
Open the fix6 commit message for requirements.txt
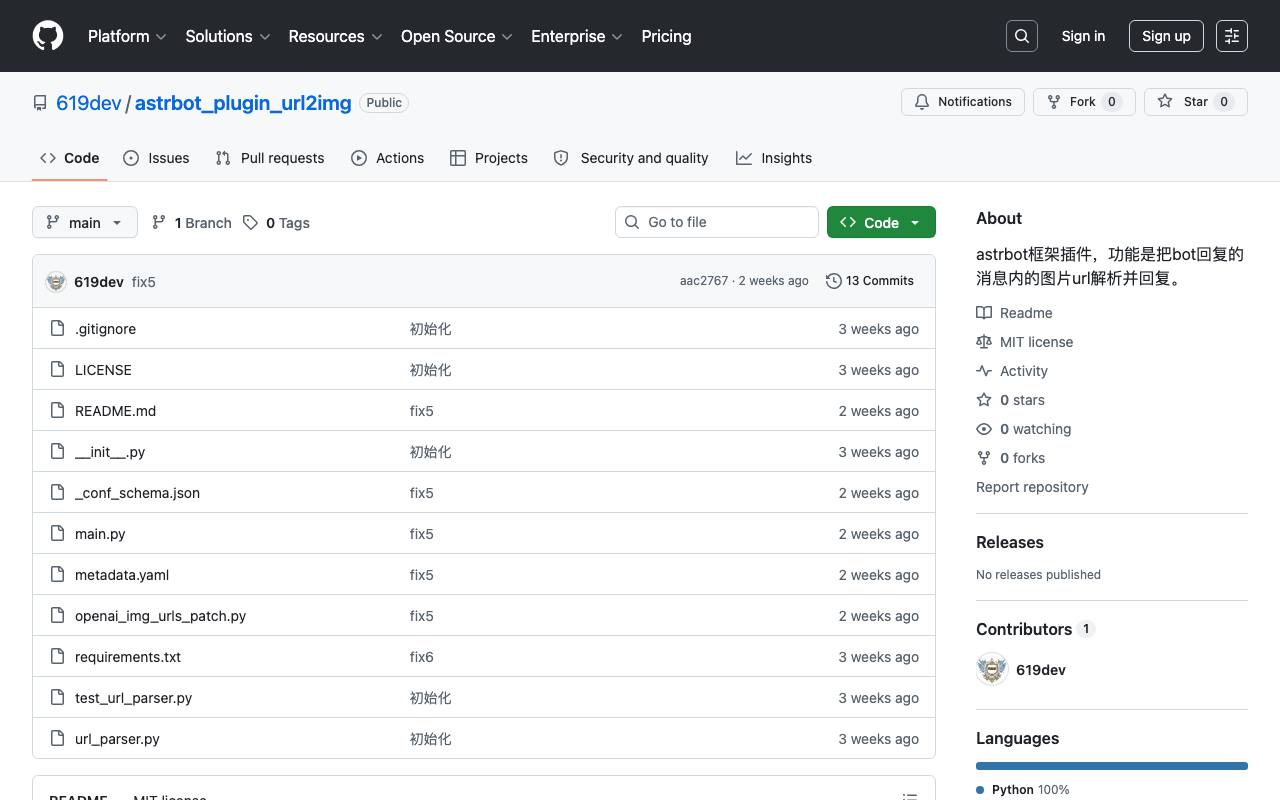pos(422,657)
